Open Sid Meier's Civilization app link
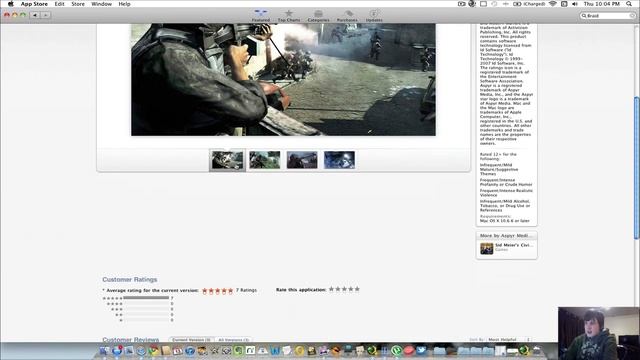The height and width of the screenshot is (360, 640). tap(514, 245)
